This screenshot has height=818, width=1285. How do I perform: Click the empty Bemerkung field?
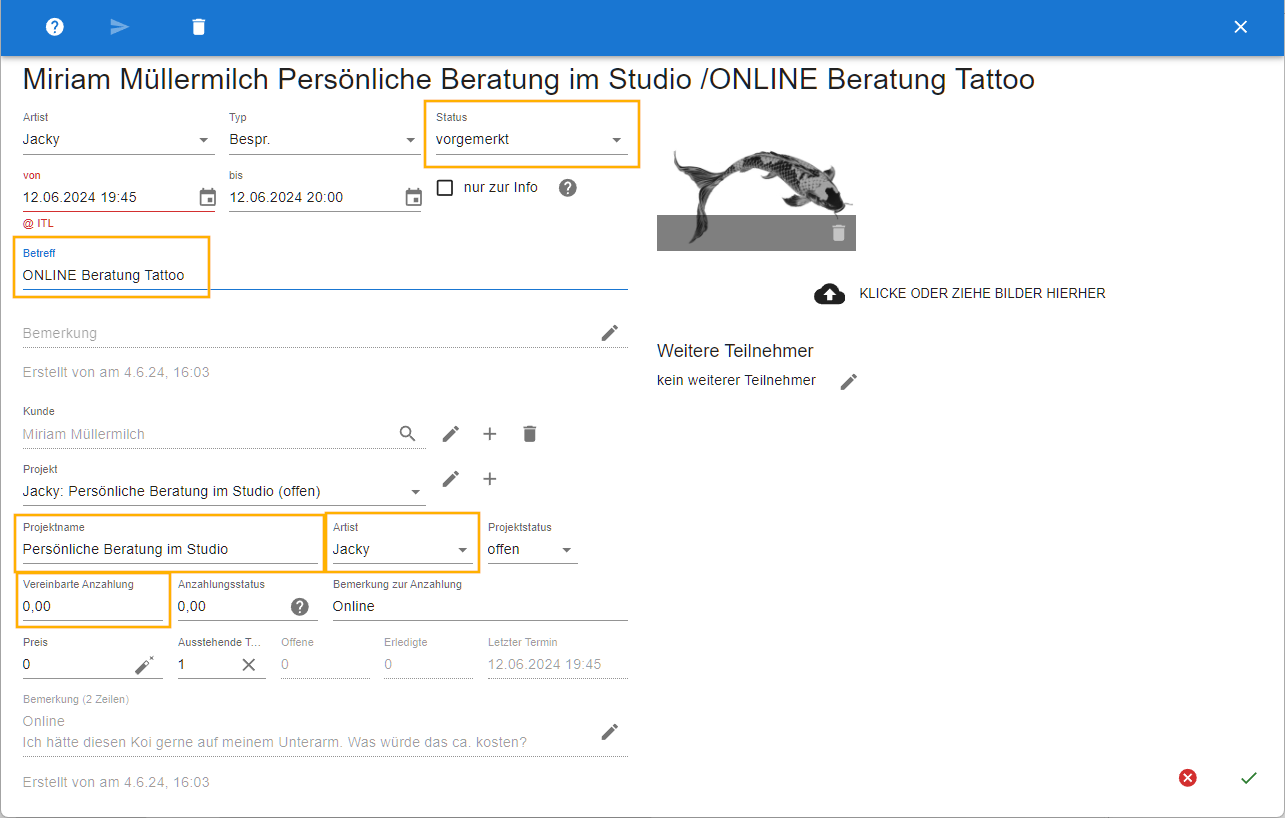coord(308,333)
